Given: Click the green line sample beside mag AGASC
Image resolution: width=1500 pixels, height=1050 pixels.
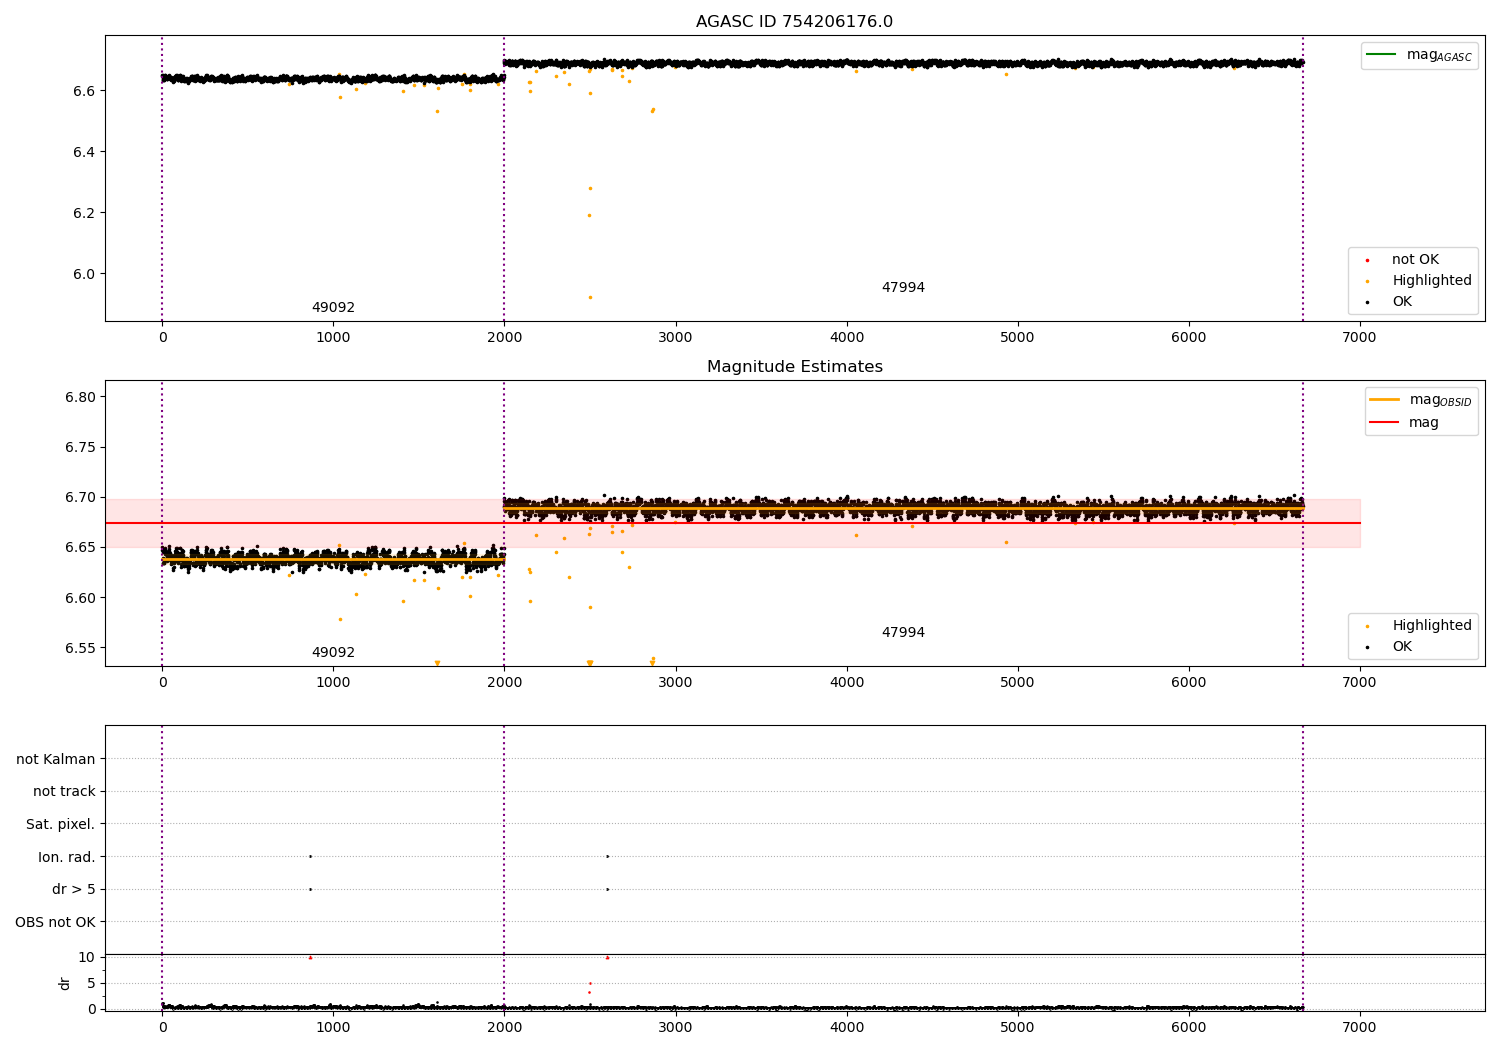Looking at the screenshot, I should (1382, 55).
